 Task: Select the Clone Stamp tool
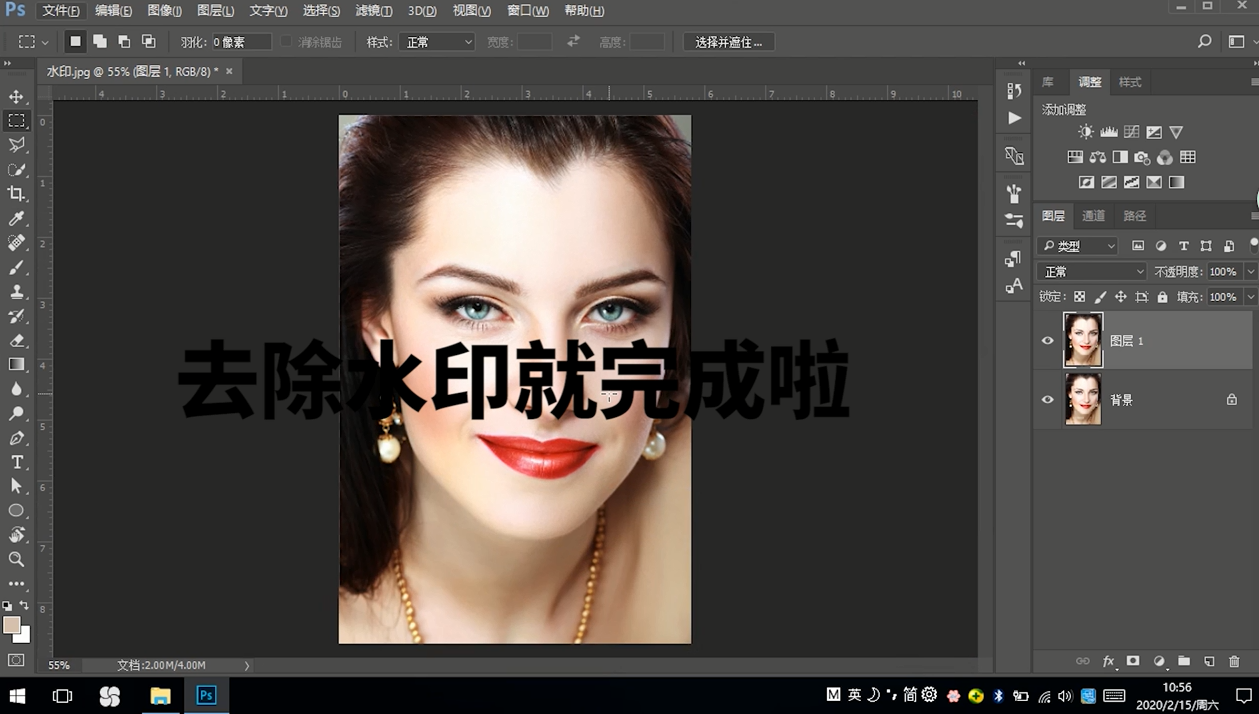[x=16, y=291]
